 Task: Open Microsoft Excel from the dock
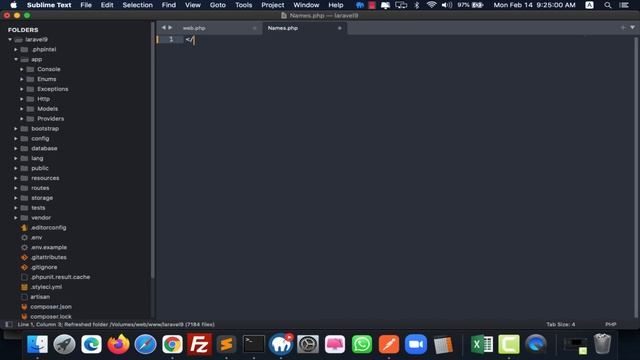[482, 344]
